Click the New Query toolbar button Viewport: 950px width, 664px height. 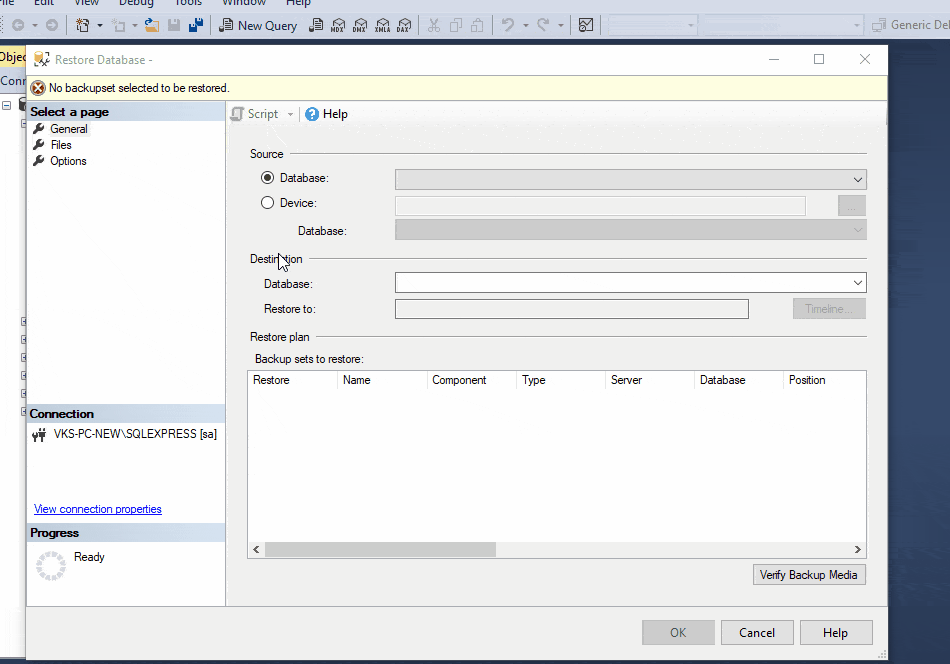coord(258,25)
